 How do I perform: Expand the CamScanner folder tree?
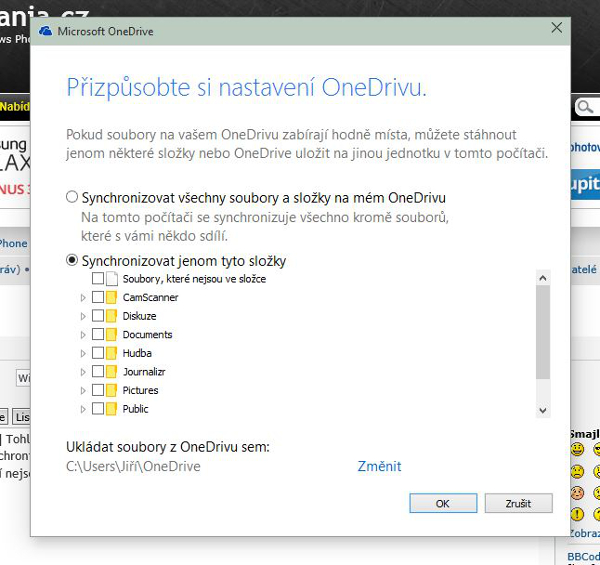tap(83, 298)
